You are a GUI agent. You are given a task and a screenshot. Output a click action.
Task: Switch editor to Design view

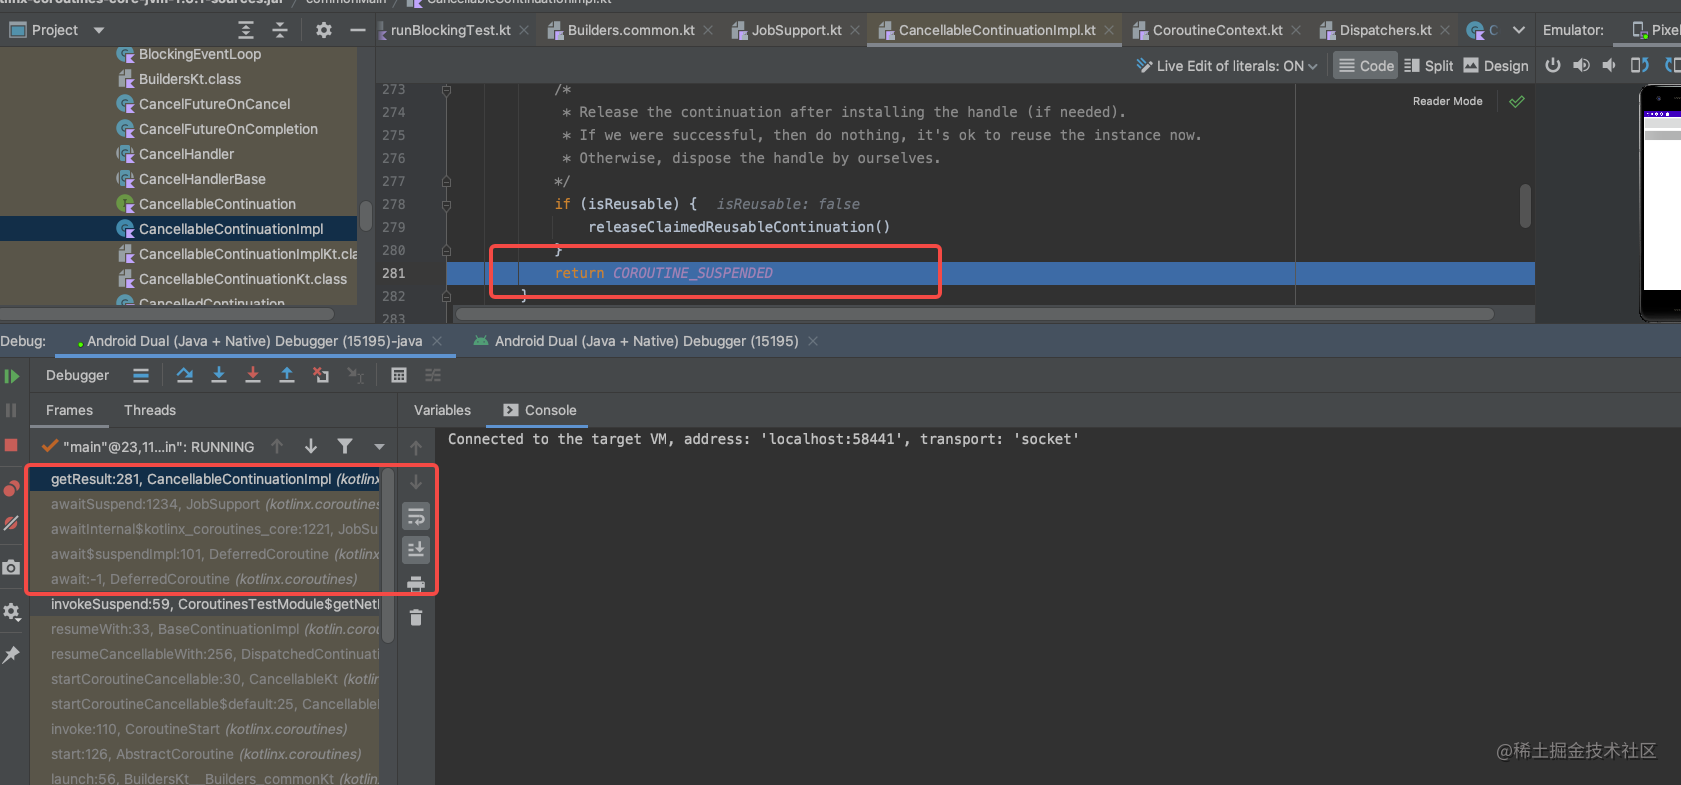[x=1496, y=66]
